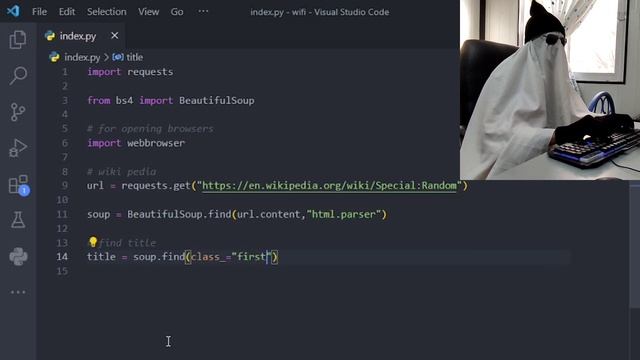Click the webcam video overlay
Image resolution: width=640 pixels, height=360 pixels.
click(x=550, y=90)
